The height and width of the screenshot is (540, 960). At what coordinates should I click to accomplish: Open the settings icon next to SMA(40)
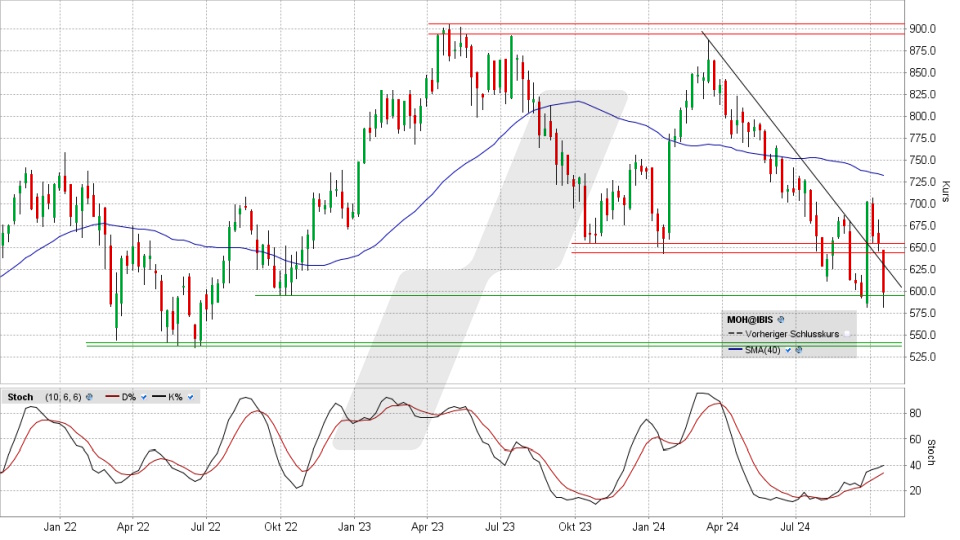pyautogui.click(x=798, y=350)
